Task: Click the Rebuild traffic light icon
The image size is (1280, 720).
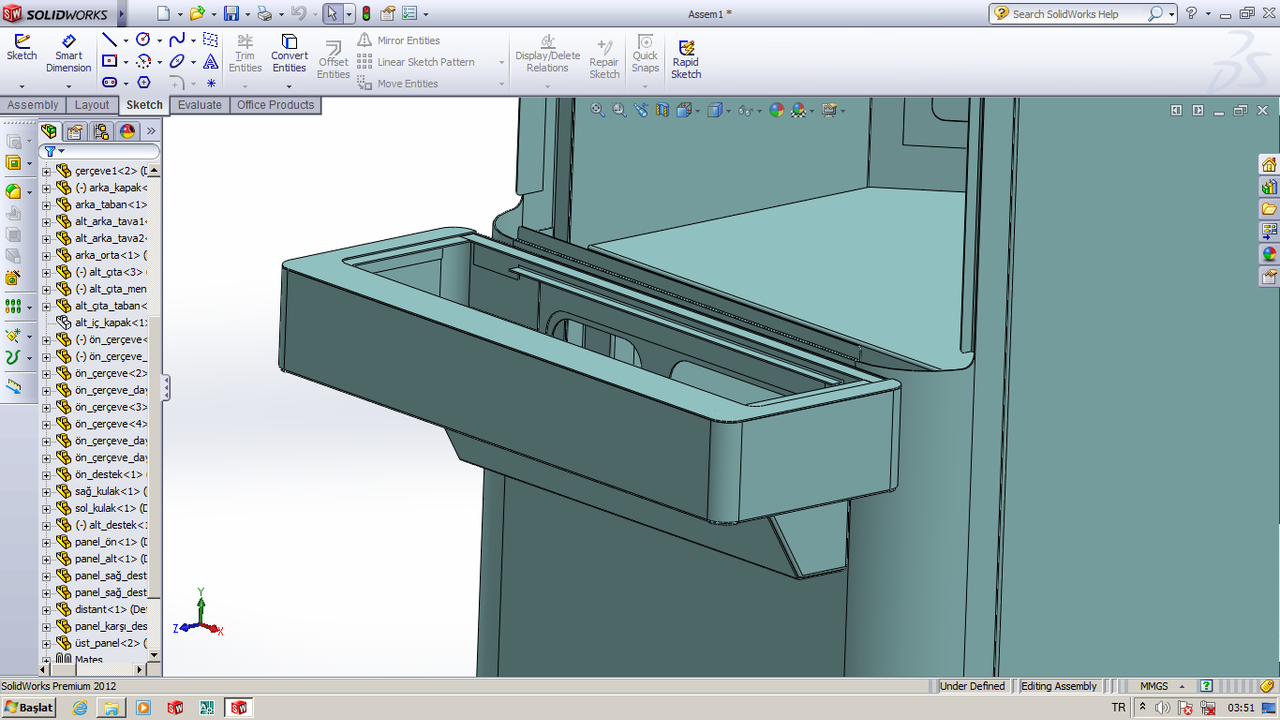Action: tap(366, 14)
